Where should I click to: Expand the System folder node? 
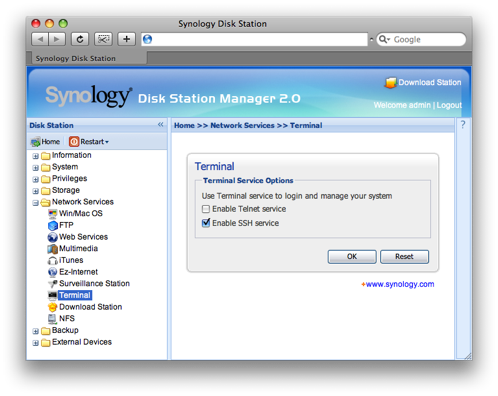[36, 168]
